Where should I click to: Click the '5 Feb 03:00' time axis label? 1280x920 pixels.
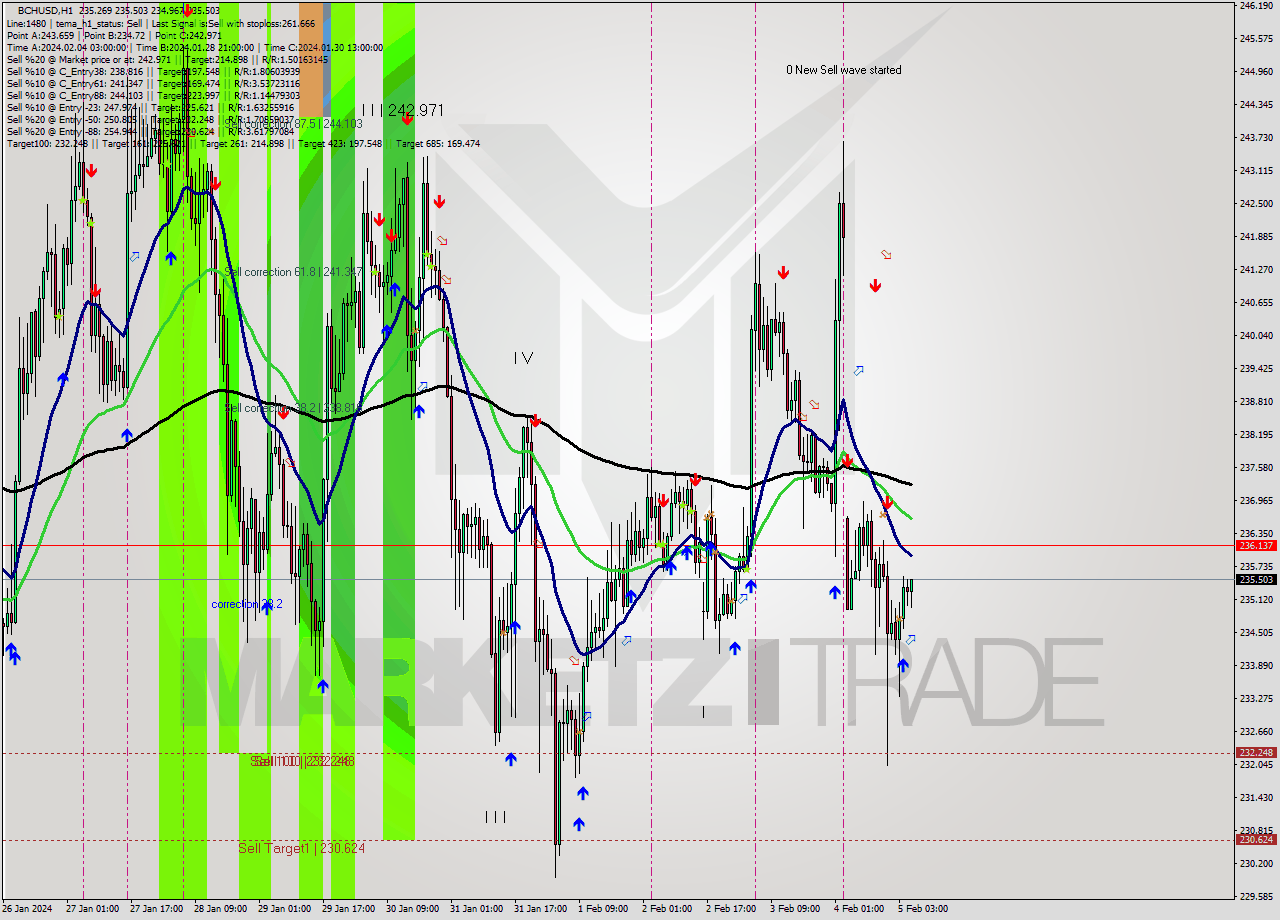coord(923,909)
